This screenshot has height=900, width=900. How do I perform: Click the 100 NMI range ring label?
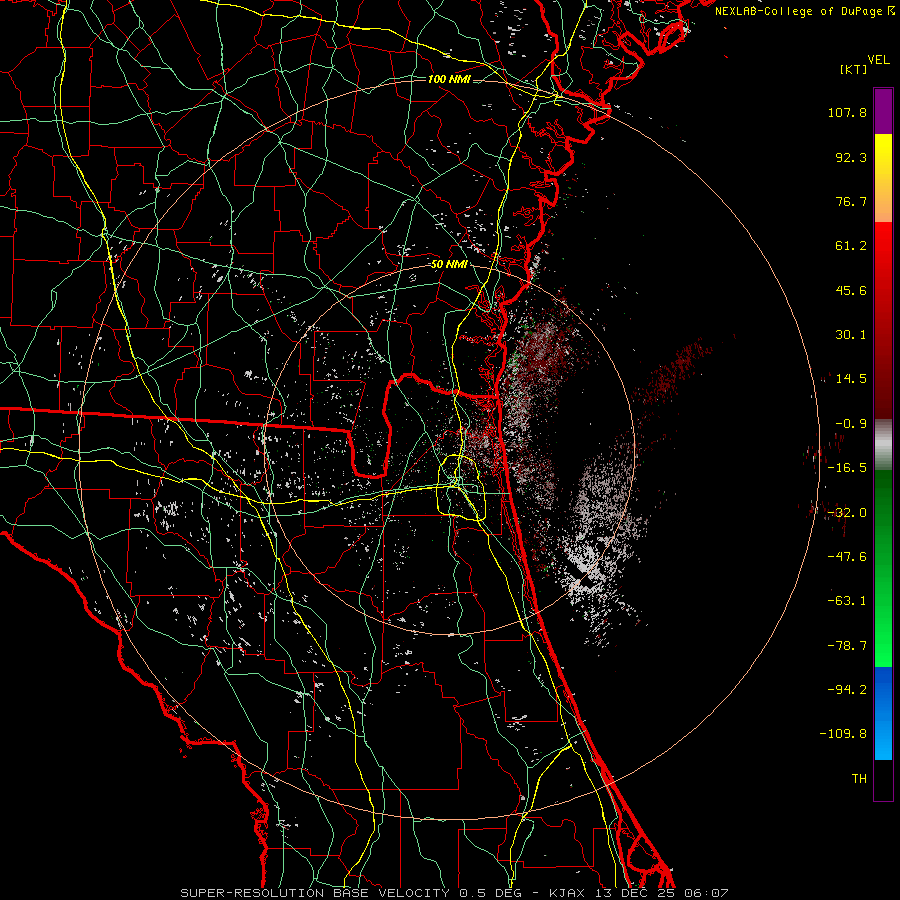pos(449,79)
